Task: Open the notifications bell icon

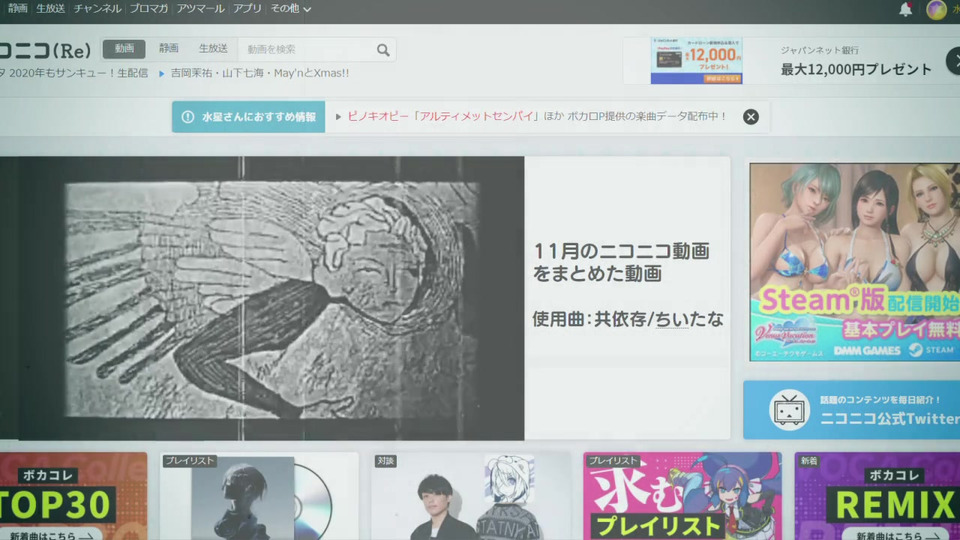Action: [906, 9]
